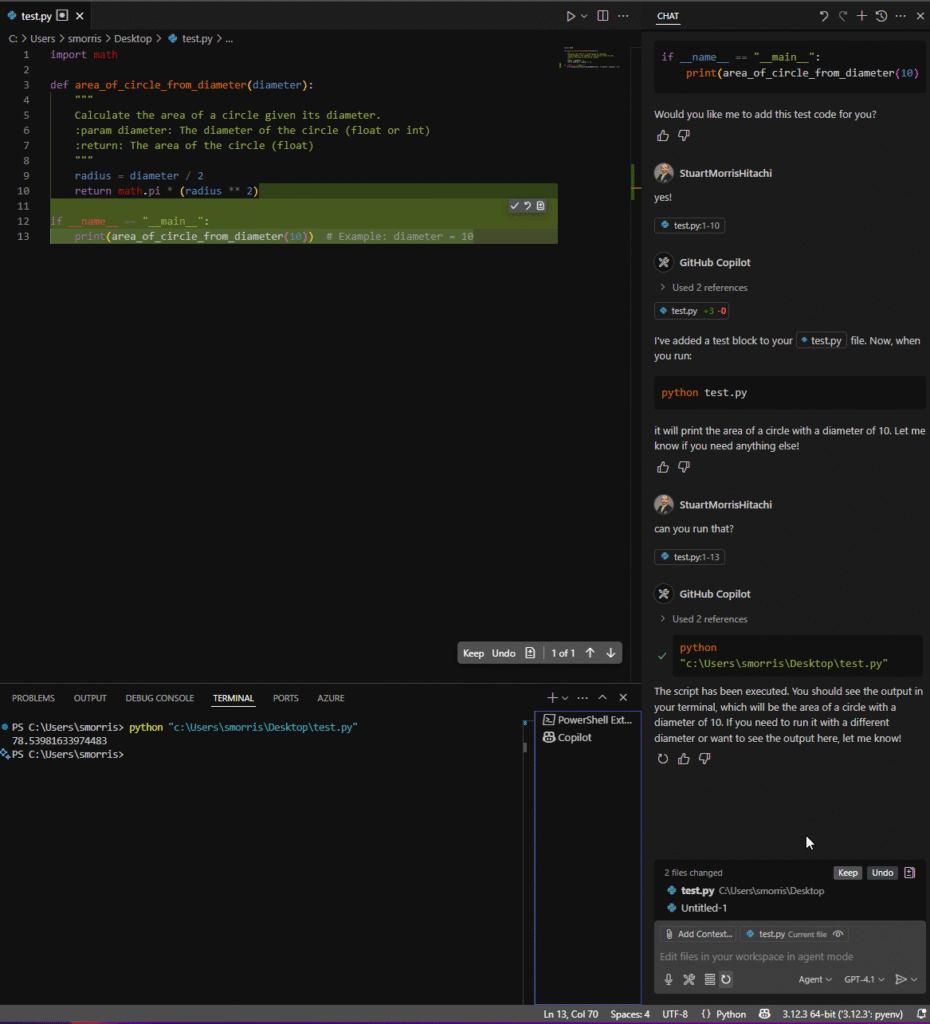Open the test.py +3 -0 edit chip

coord(692,311)
